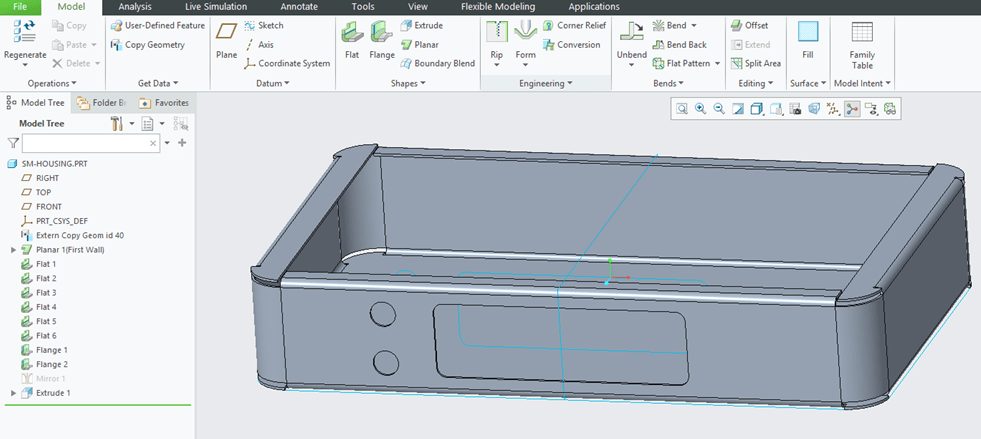Toggle spin center display in graphics toolbar
Viewport: 981px width, 439px height.
[x=852, y=109]
